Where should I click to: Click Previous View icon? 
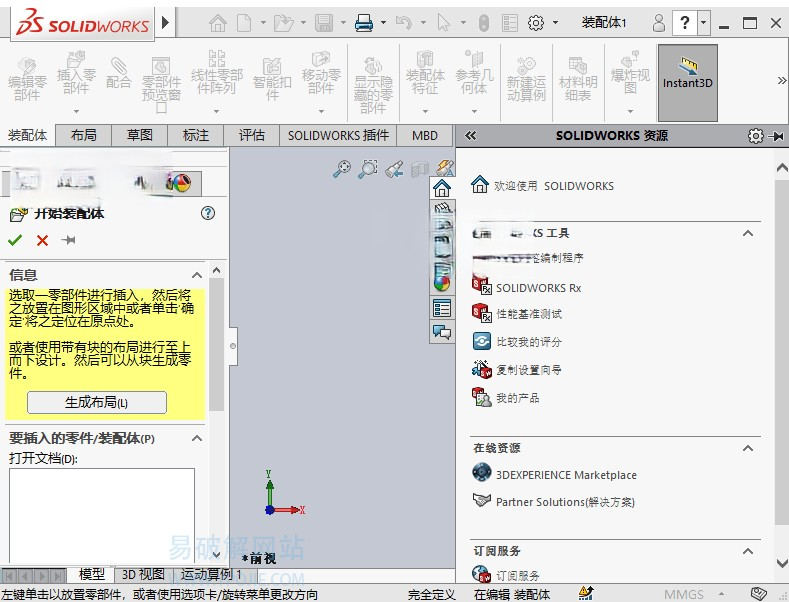coord(394,169)
